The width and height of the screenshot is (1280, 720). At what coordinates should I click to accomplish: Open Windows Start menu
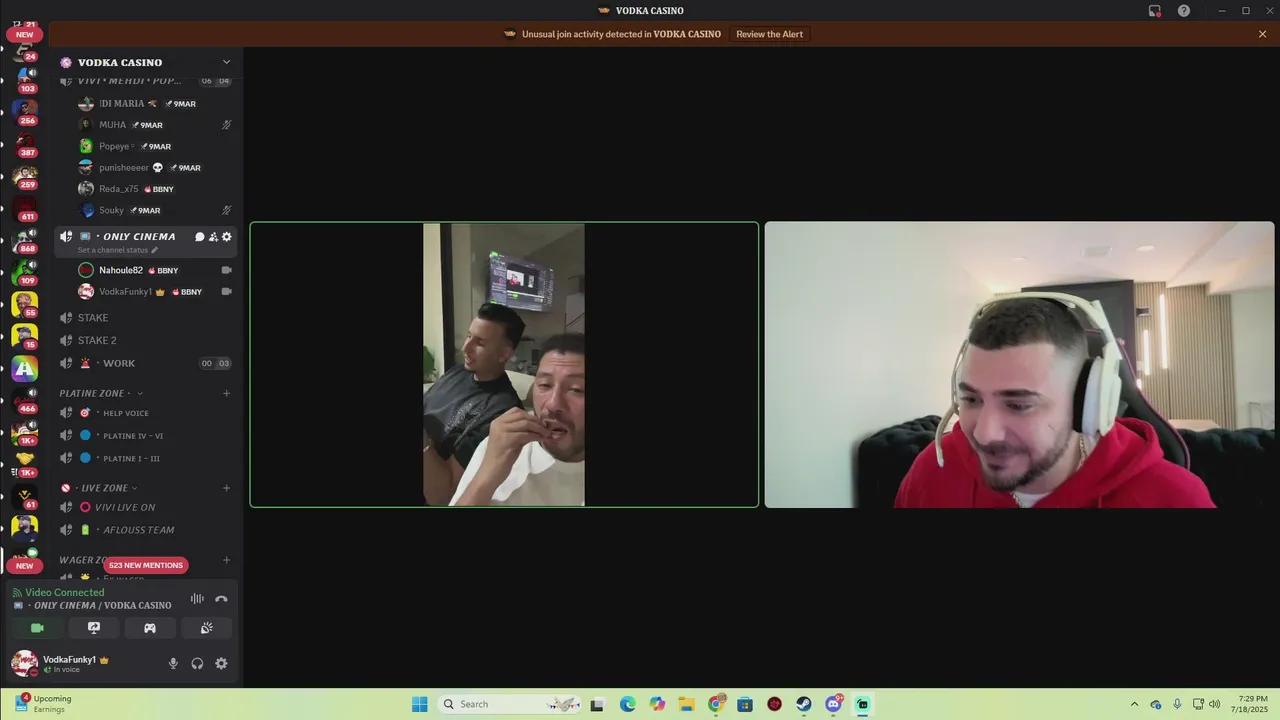click(x=420, y=704)
